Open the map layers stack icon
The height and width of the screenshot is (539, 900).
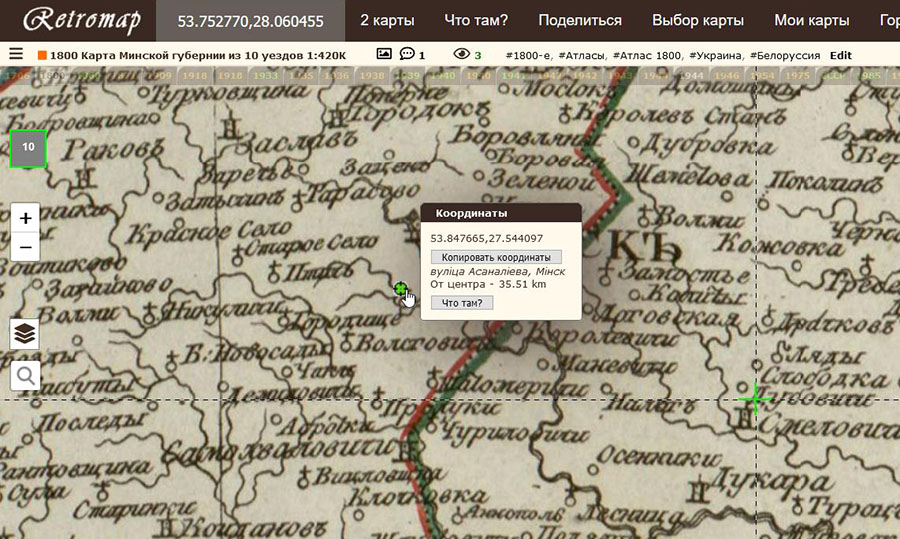(x=25, y=334)
